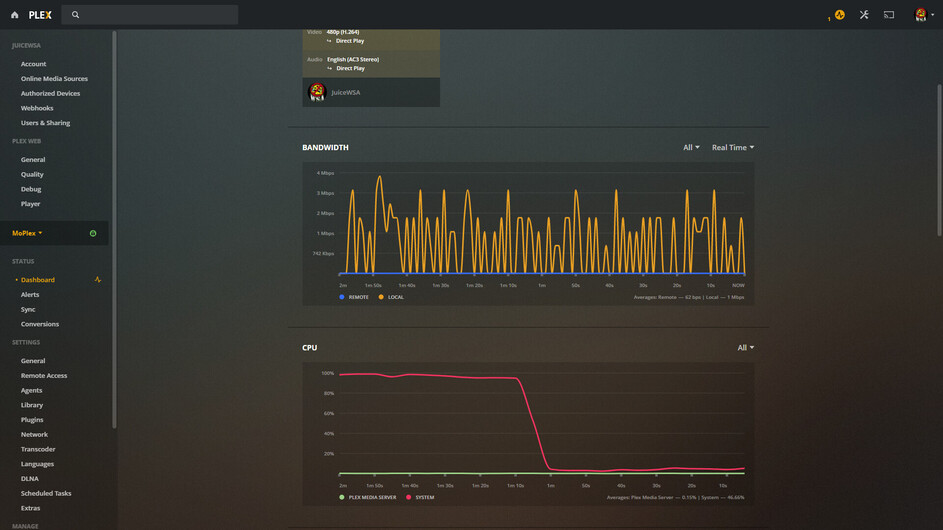Image resolution: width=943 pixels, height=530 pixels.
Task: Toggle the Local series in Bandwidth legend
Action: click(x=391, y=297)
